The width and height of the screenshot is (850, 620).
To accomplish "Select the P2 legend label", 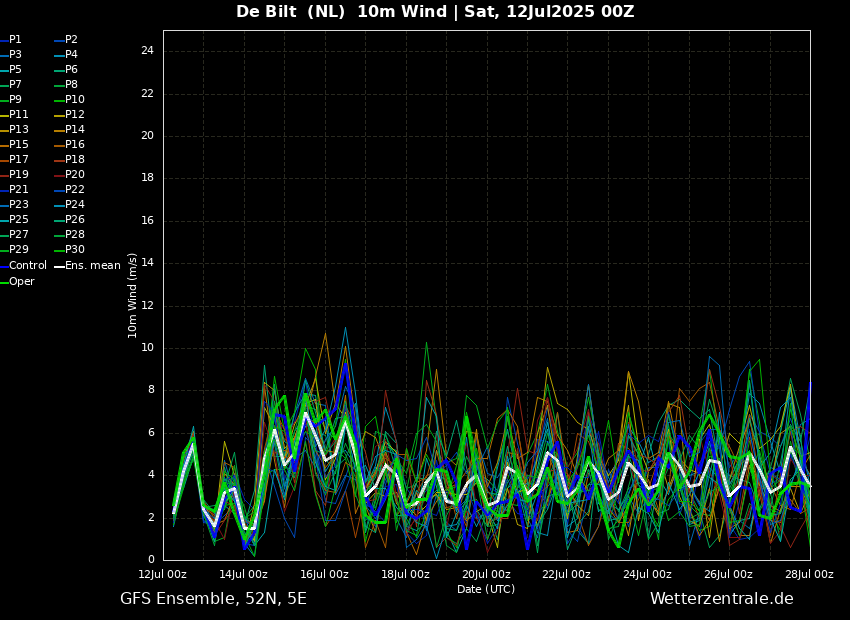I will [x=71, y=40].
